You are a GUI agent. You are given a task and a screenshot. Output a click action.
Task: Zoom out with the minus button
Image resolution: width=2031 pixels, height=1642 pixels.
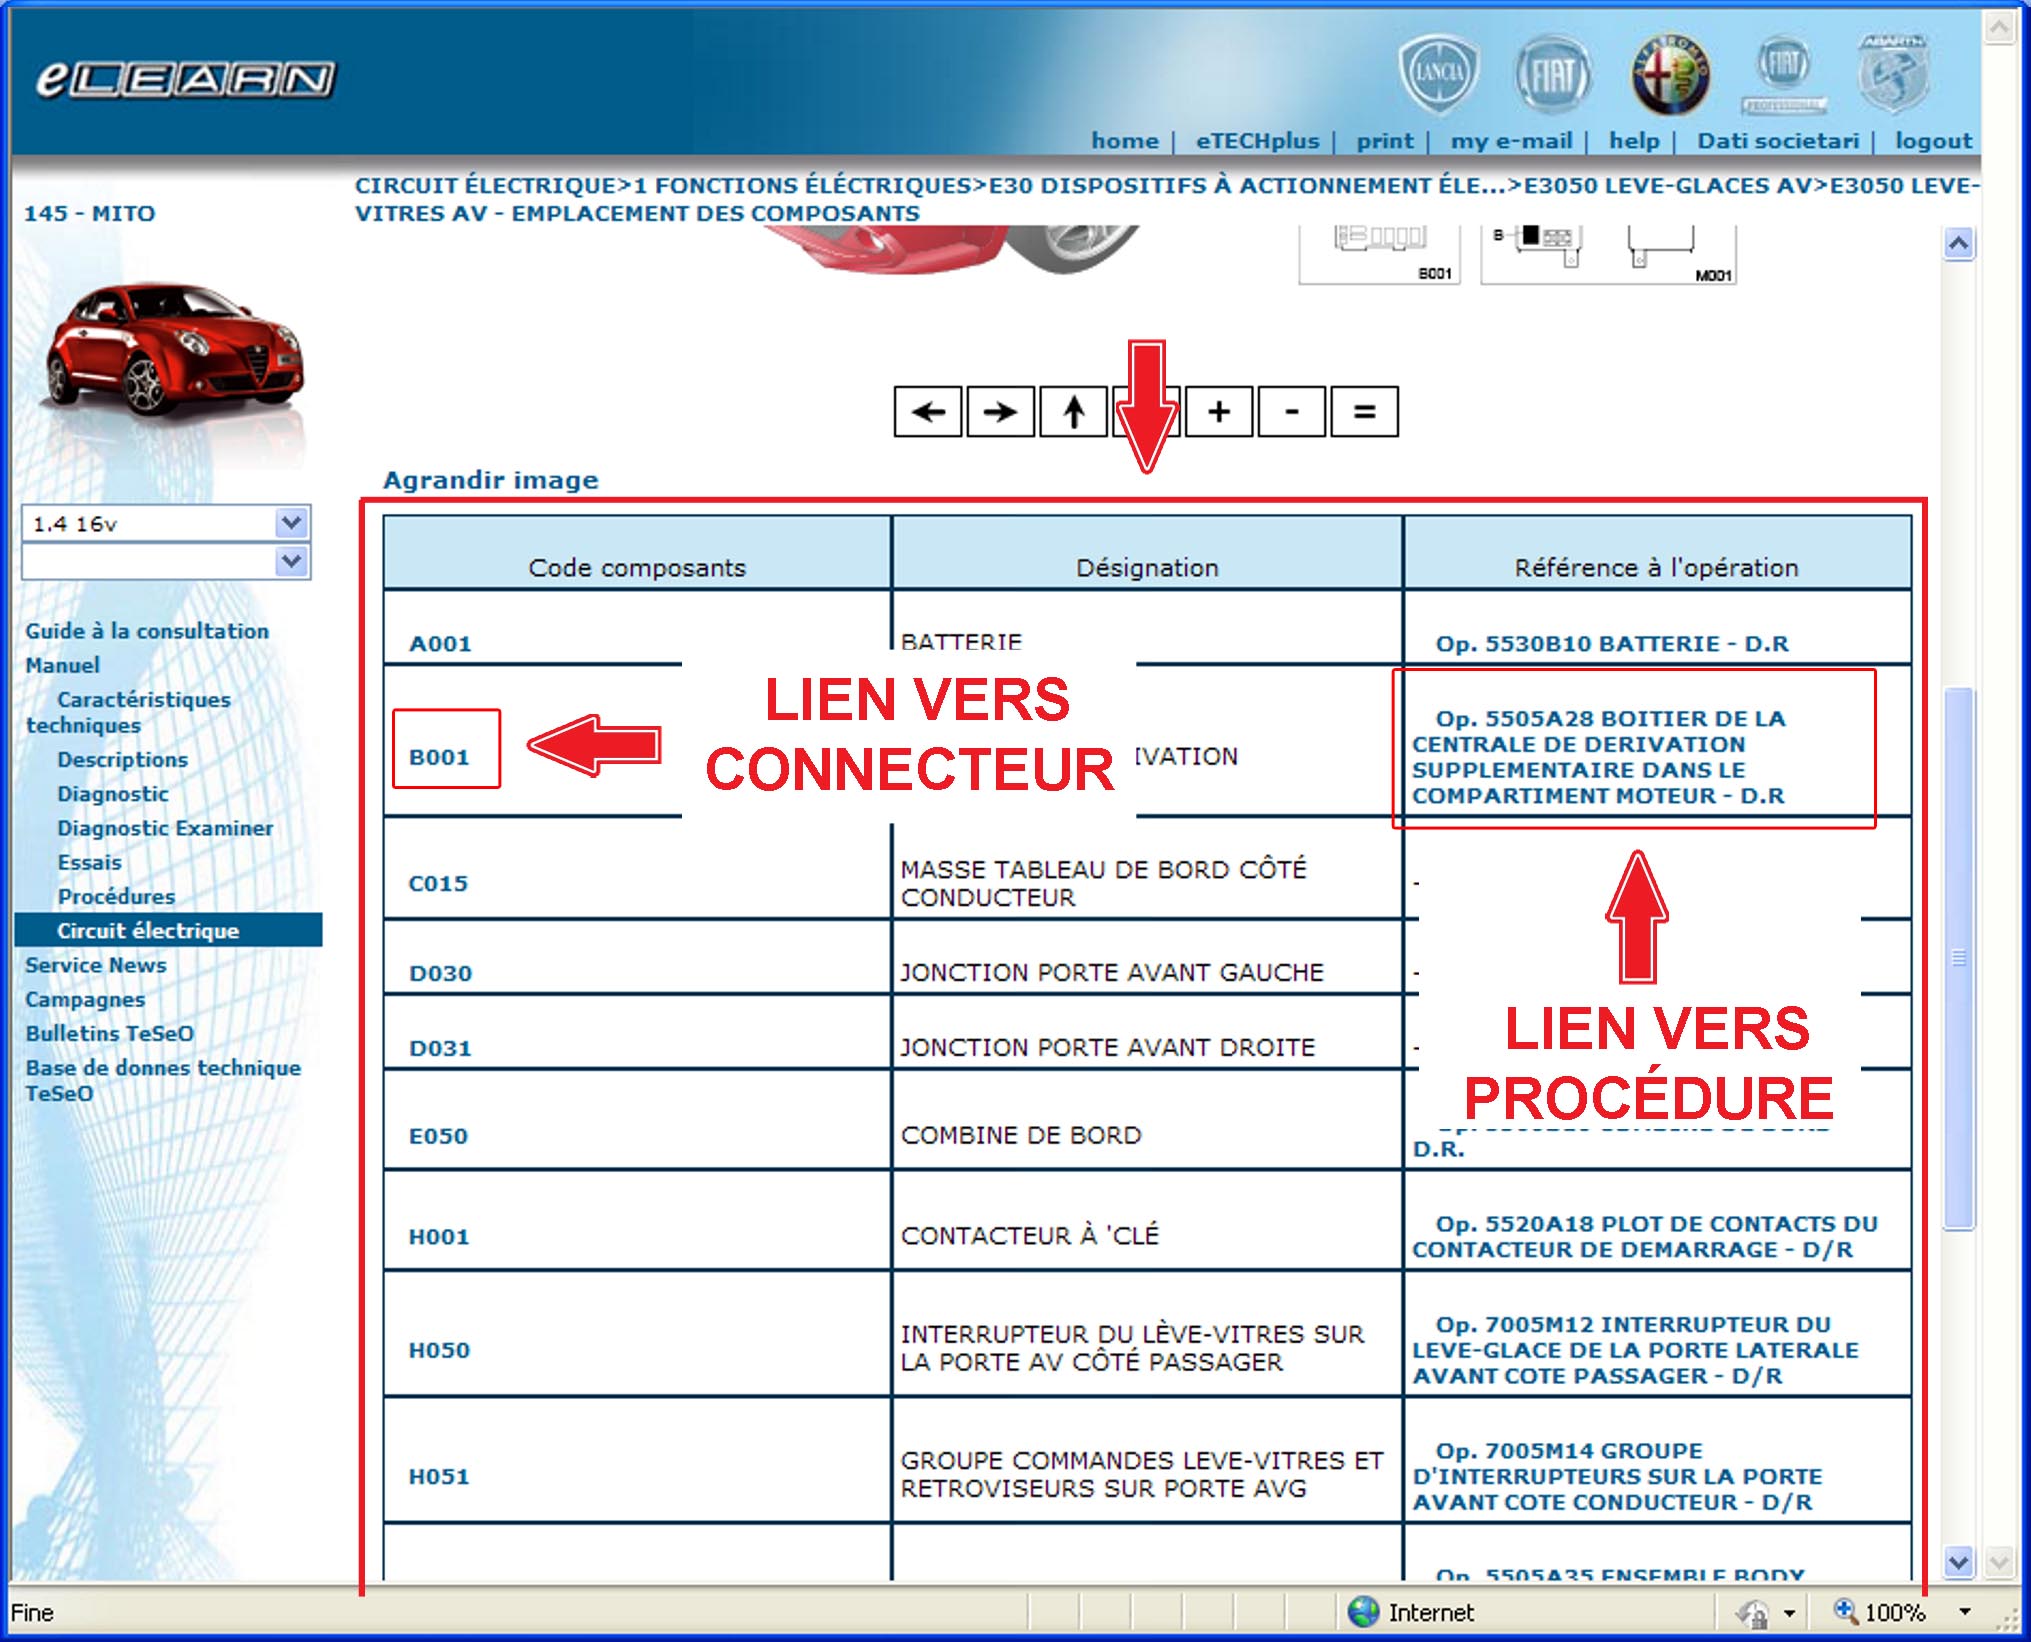[x=1291, y=412]
